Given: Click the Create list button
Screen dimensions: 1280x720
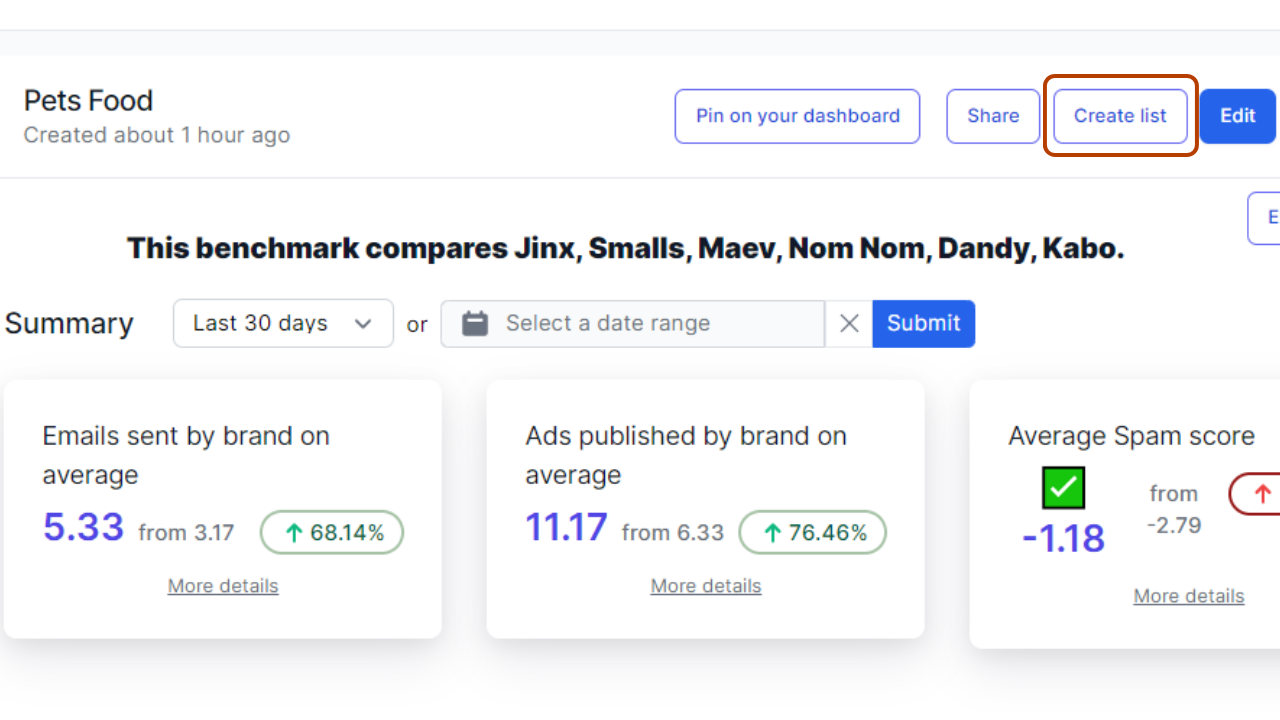Looking at the screenshot, I should point(1120,116).
